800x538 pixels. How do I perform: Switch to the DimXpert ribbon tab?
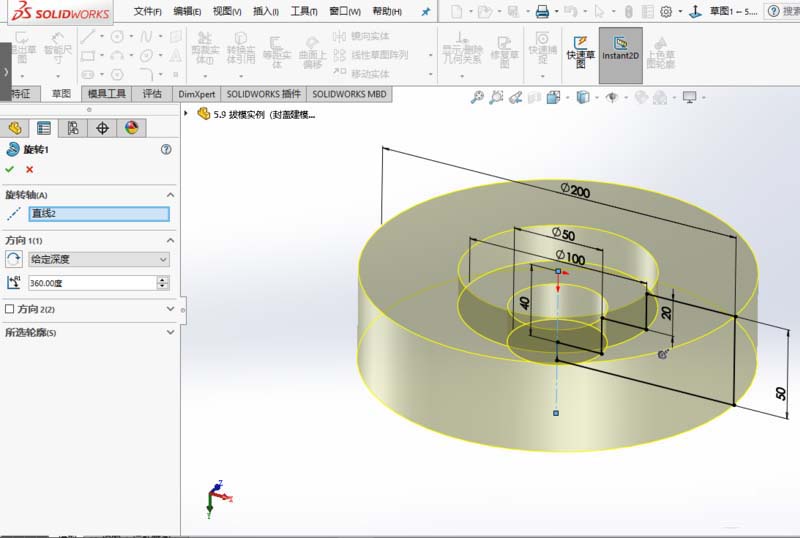point(196,94)
